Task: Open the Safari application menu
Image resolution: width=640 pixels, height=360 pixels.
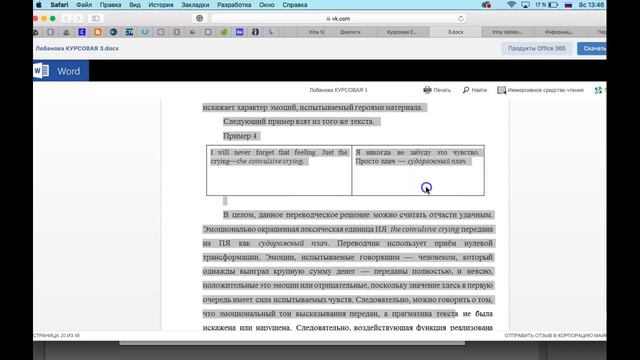Action: tap(59, 5)
